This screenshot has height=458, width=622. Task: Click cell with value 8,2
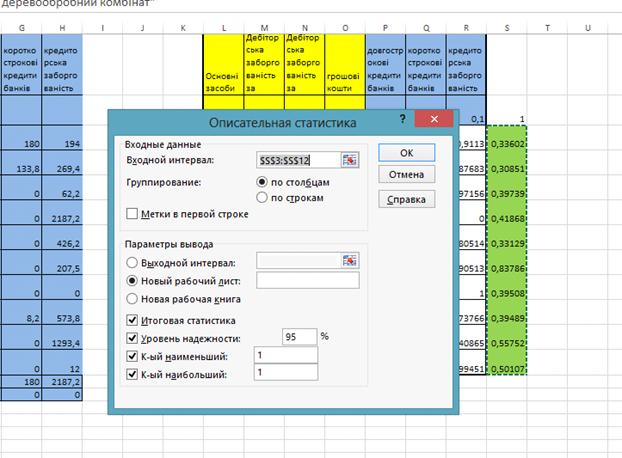pos(21,312)
